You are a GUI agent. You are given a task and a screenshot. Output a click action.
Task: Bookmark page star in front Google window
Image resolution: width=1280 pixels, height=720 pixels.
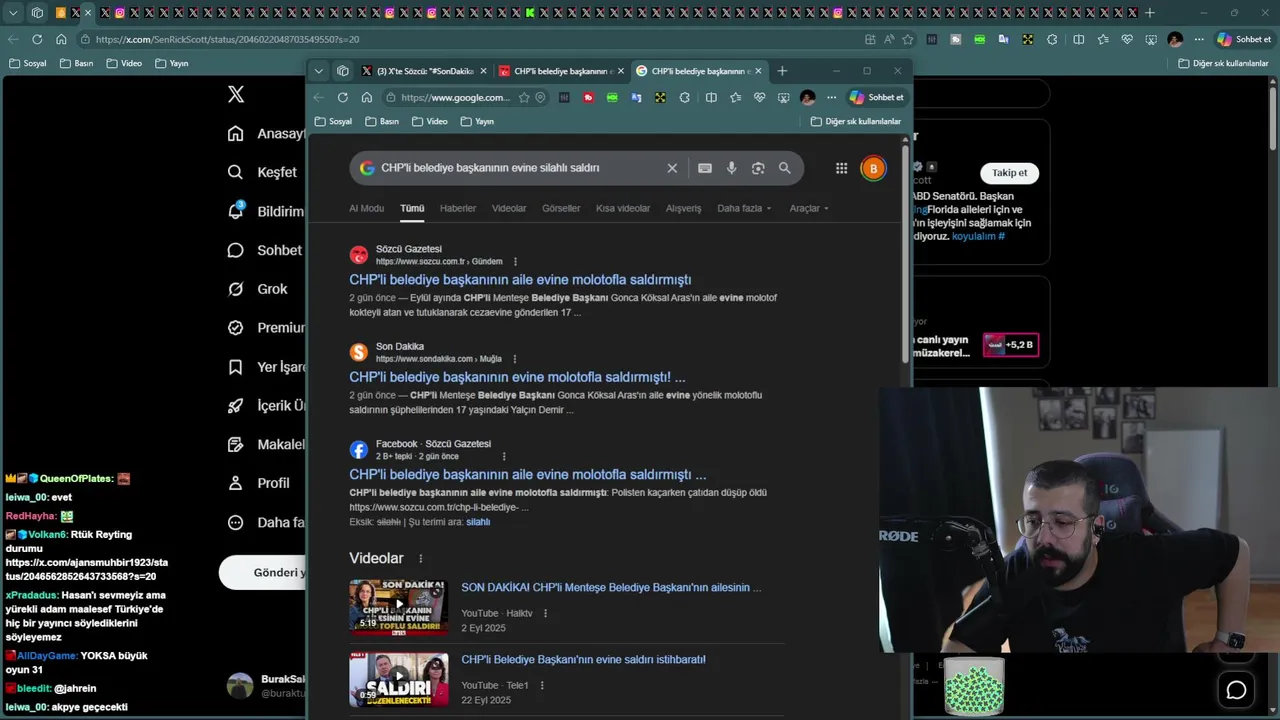(x=524, y=97)
